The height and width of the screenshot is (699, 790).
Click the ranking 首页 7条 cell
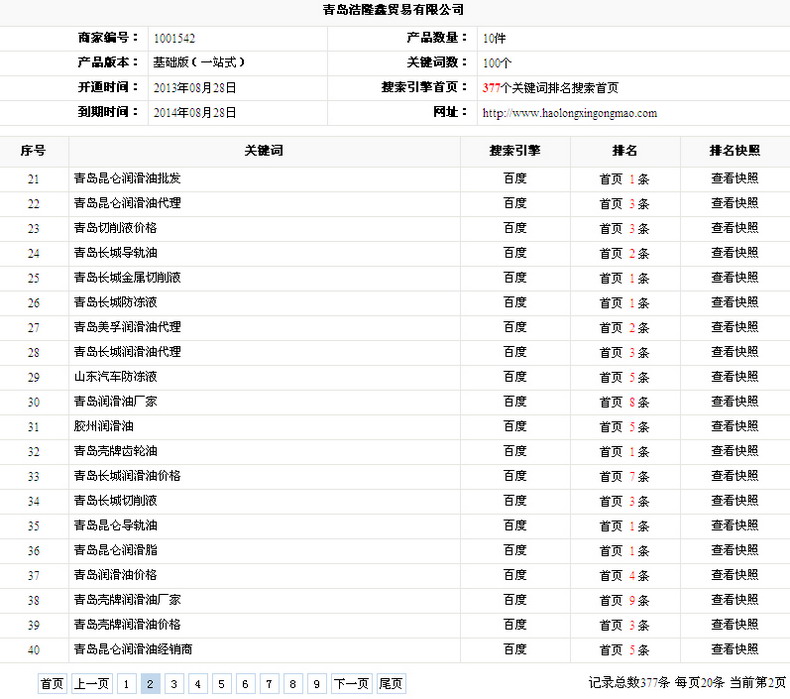coord(624,477)
